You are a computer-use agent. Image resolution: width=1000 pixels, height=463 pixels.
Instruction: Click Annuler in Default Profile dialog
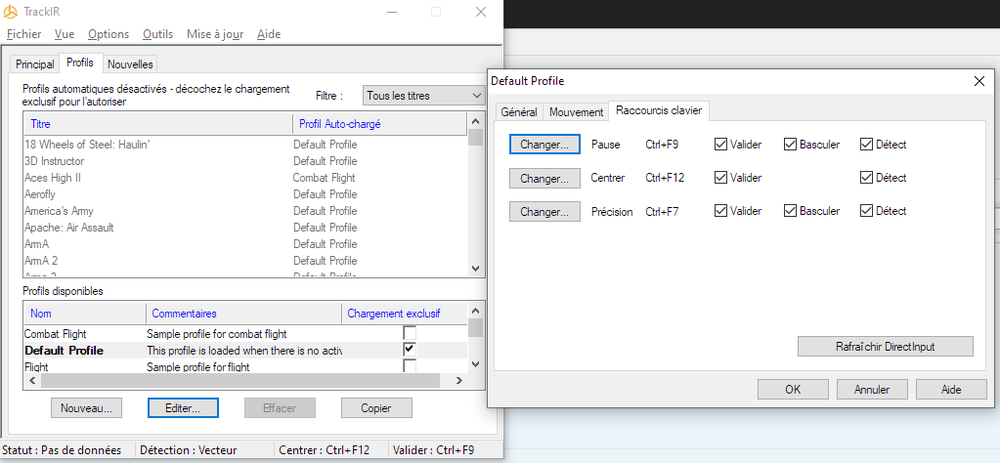[x=872, y=389]
